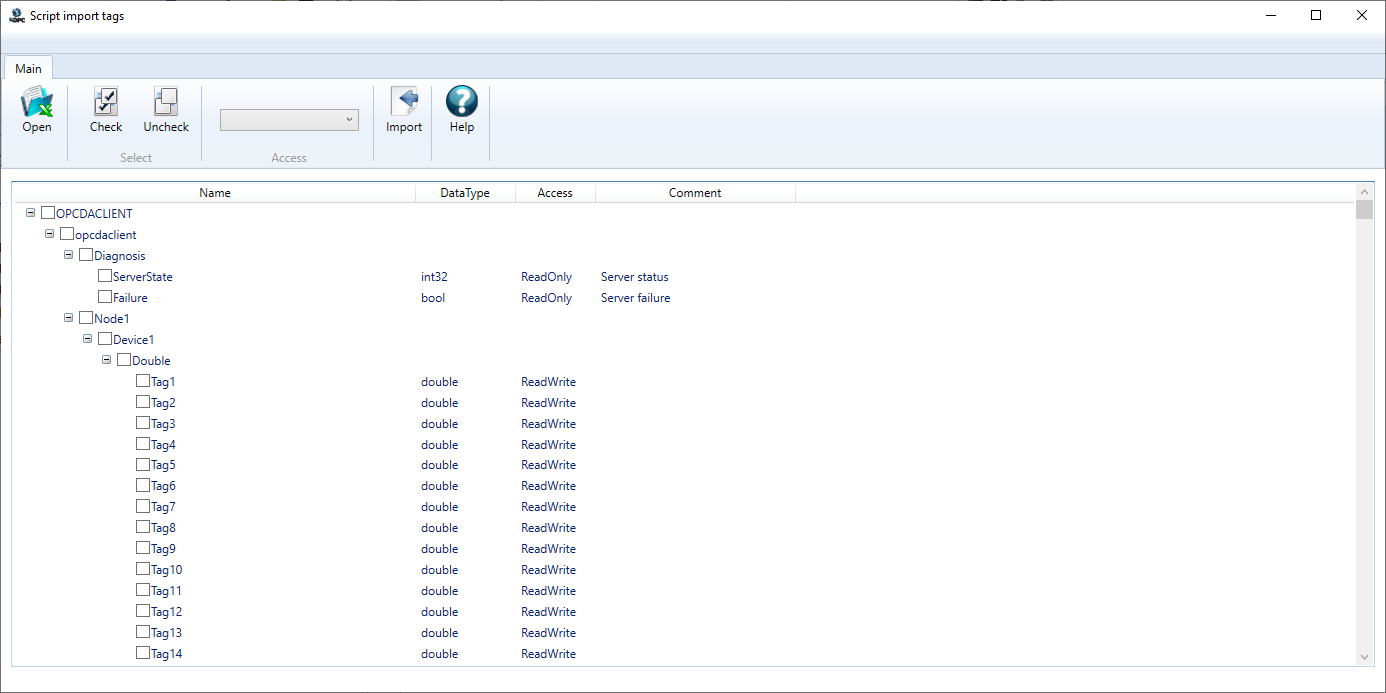
Task: Select the Tag12 checkbox
Action: tap(143, 611)
